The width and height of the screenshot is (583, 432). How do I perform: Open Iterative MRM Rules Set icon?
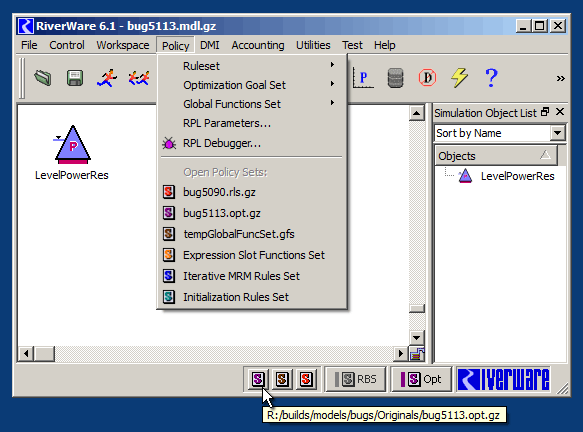point(169,276)
